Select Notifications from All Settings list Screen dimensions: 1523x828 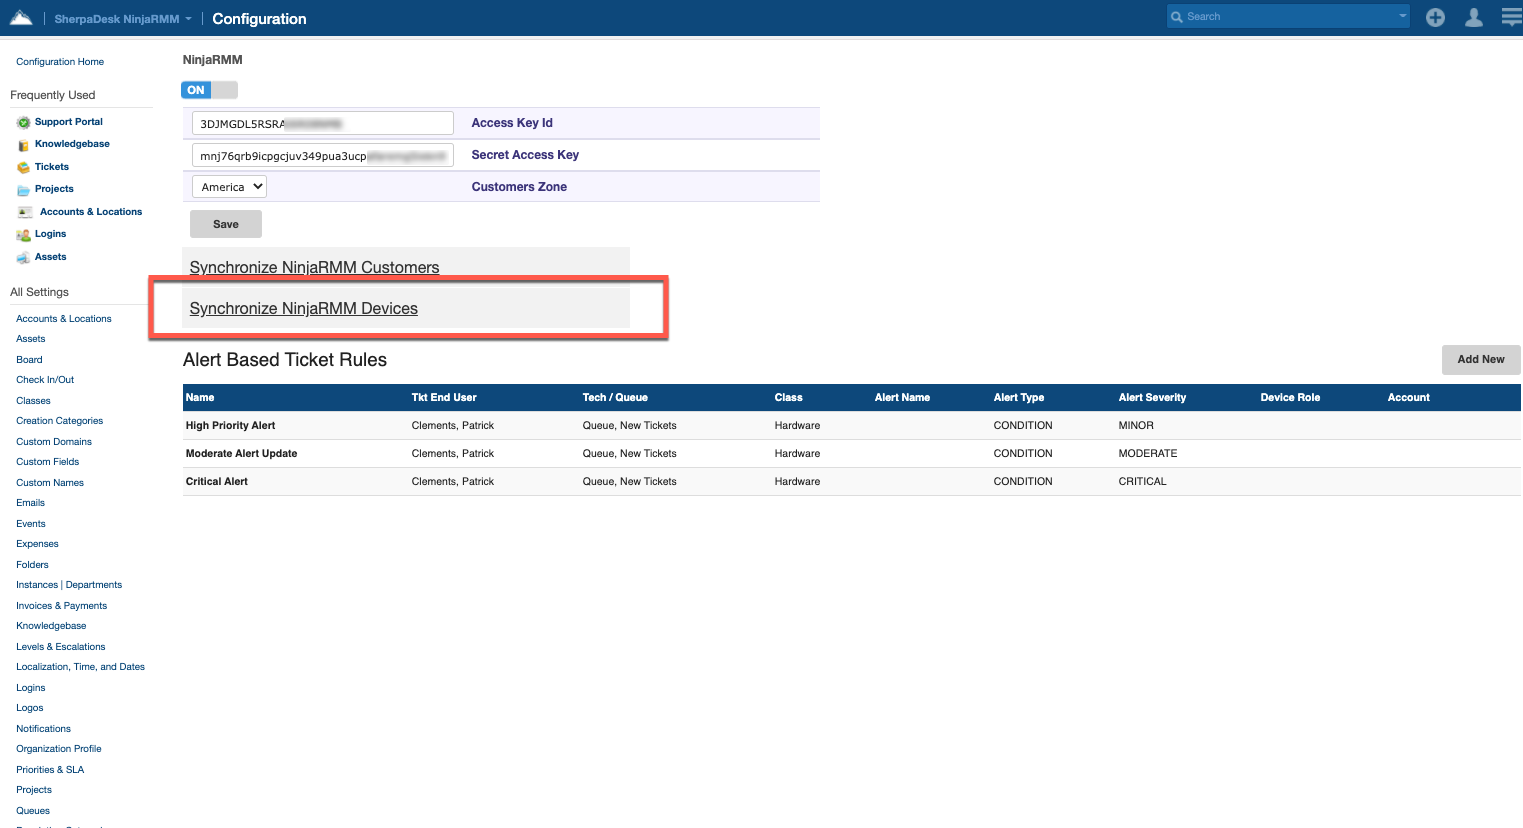pyautogui.click(x=43, y=729)
